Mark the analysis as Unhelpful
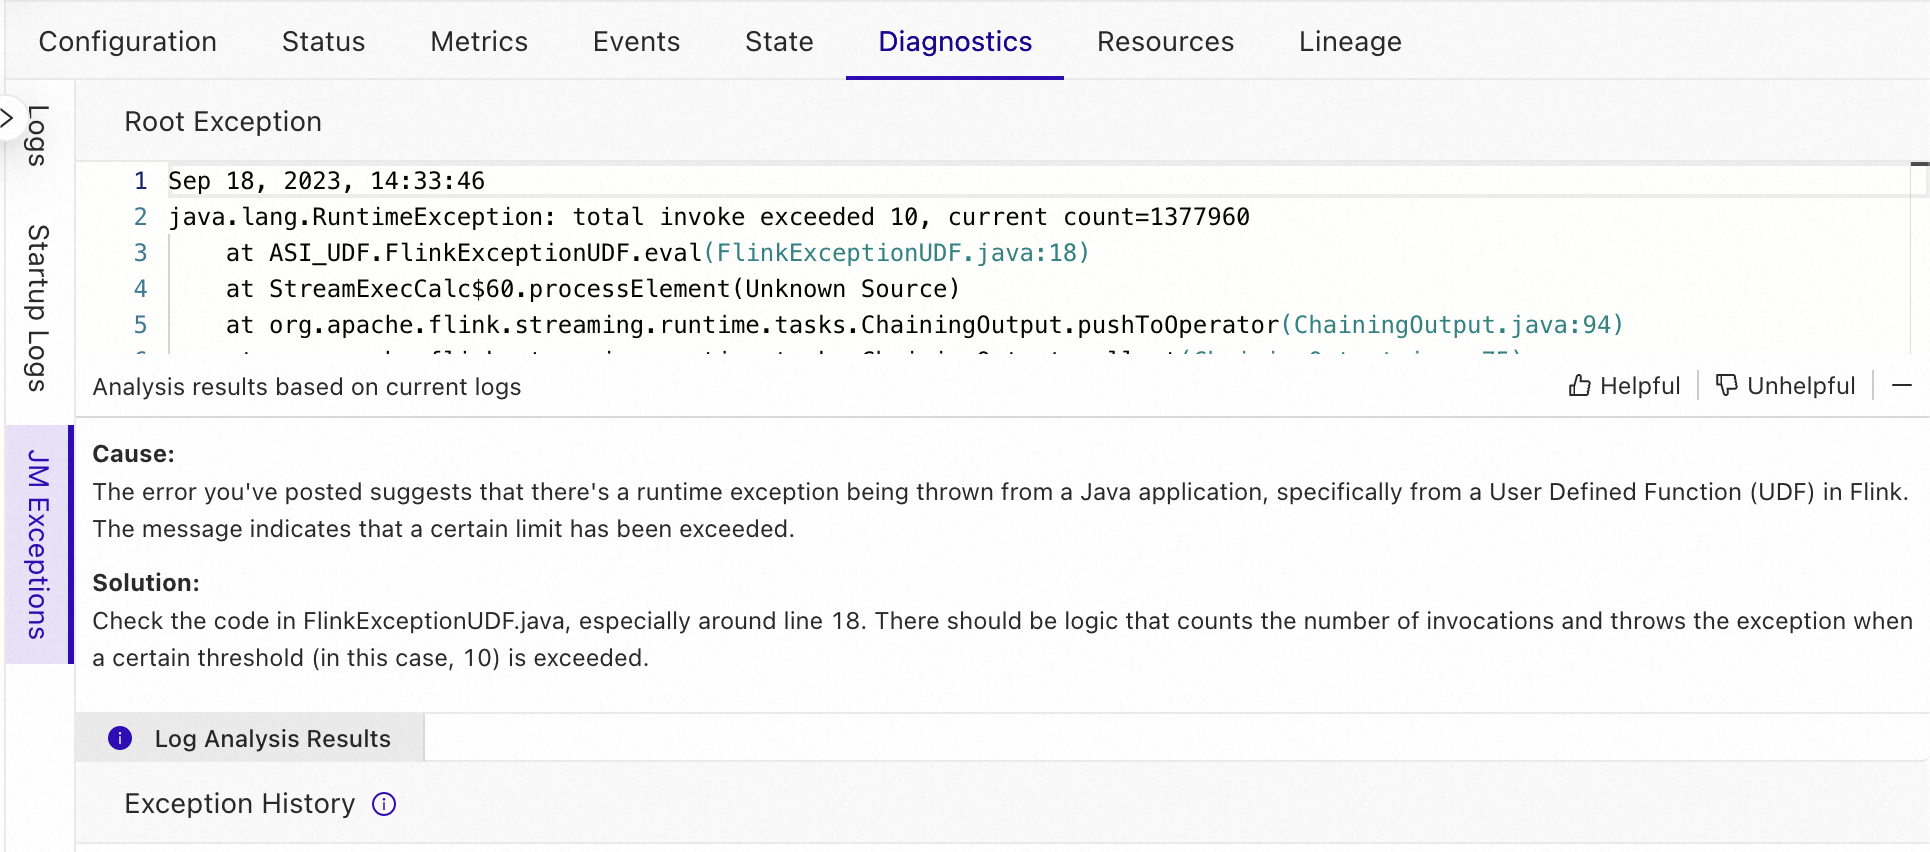The height and width of the screenshot is (852, 1930). [1785, 386]
